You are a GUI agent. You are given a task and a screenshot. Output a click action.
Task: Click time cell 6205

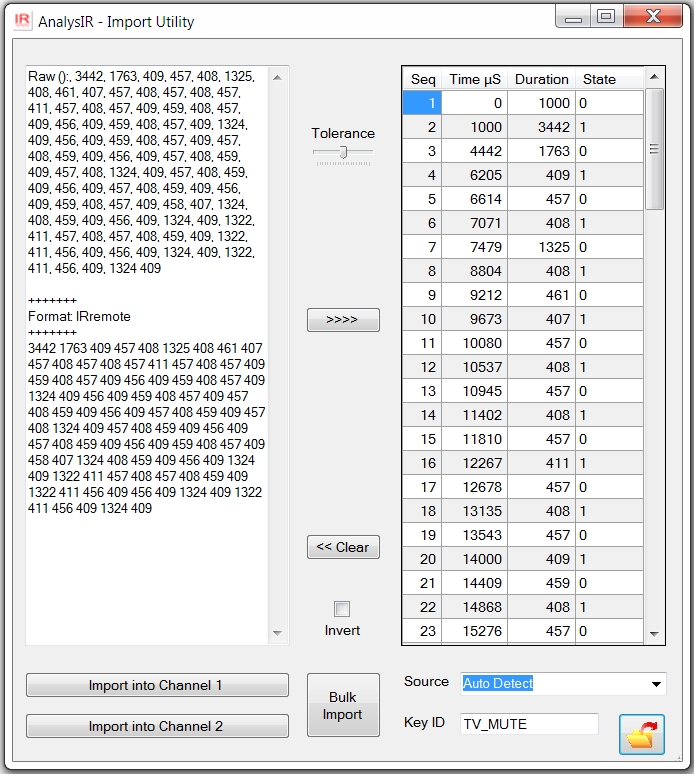tap(474, 175)
